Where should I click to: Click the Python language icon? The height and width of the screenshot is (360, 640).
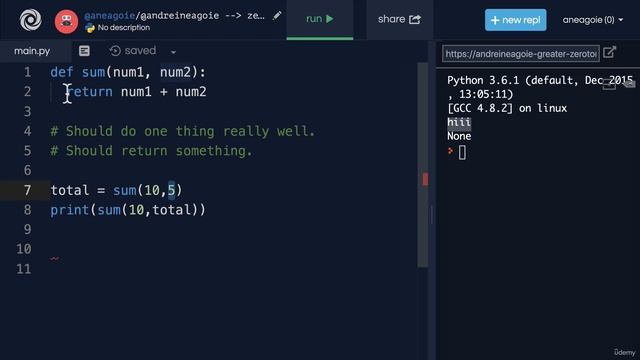point(90,28)
